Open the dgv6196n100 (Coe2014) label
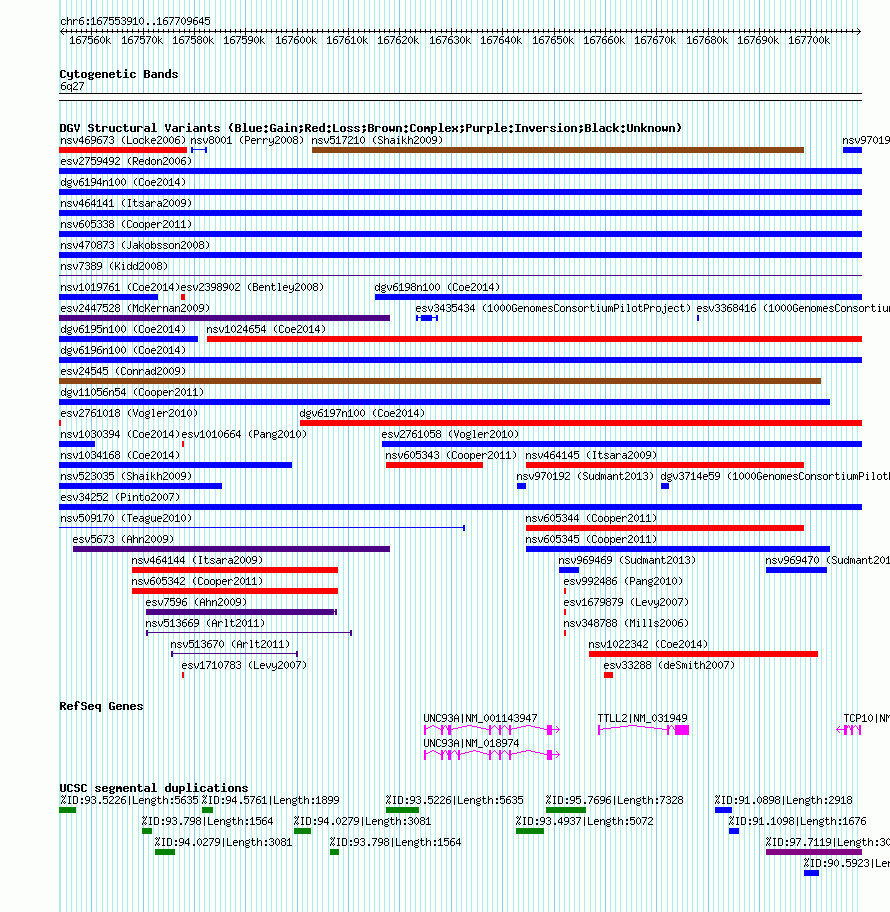The image size is (890, 912). 123,350
